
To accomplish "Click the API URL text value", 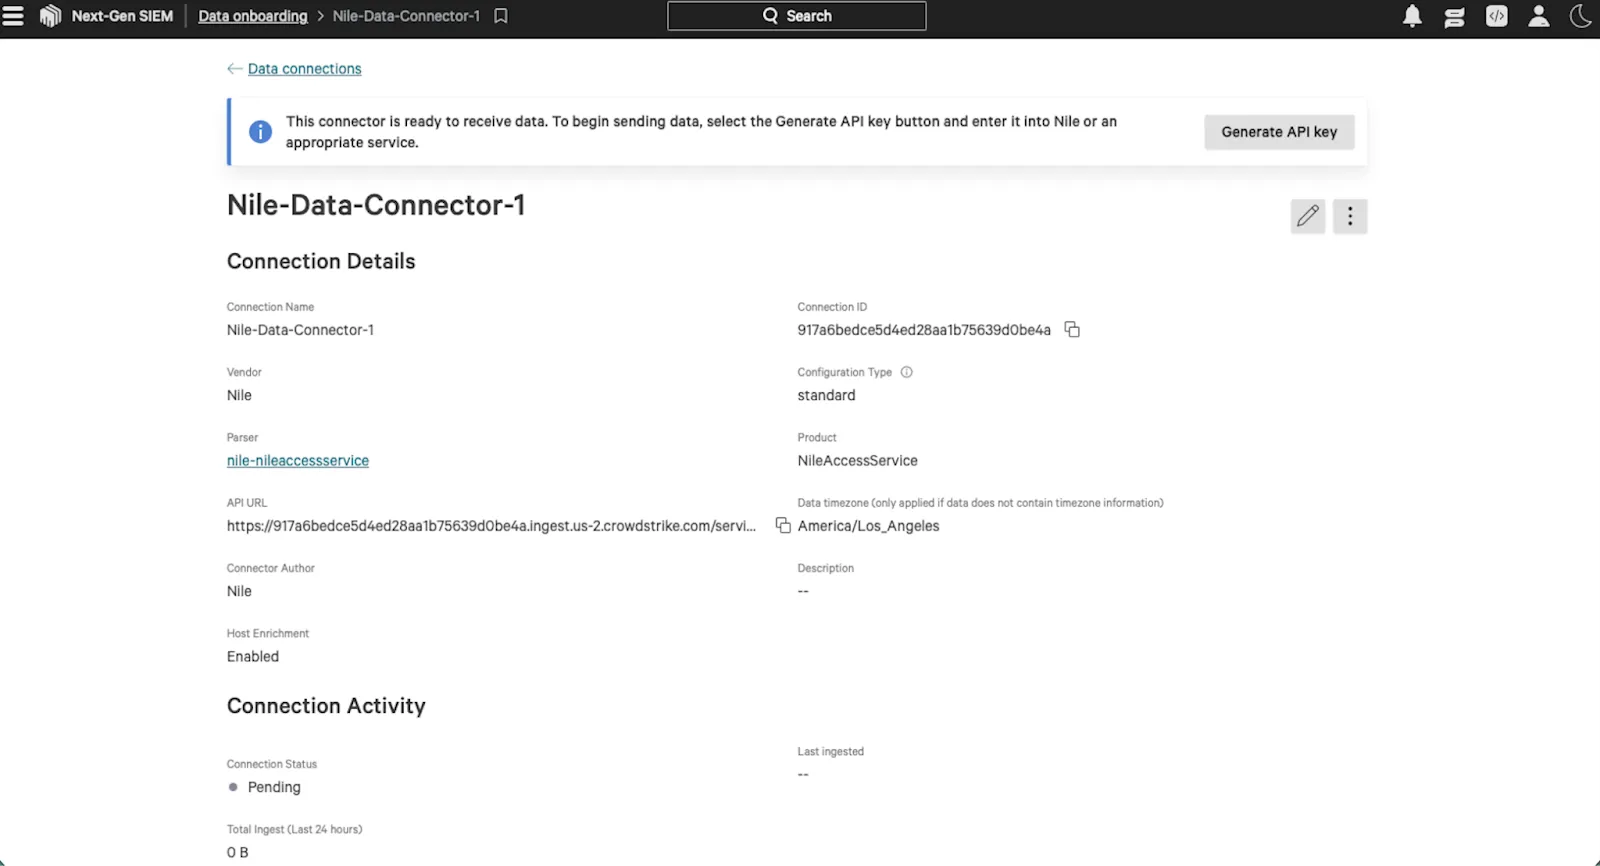I will pyautogui.click(x=491, y=526).
